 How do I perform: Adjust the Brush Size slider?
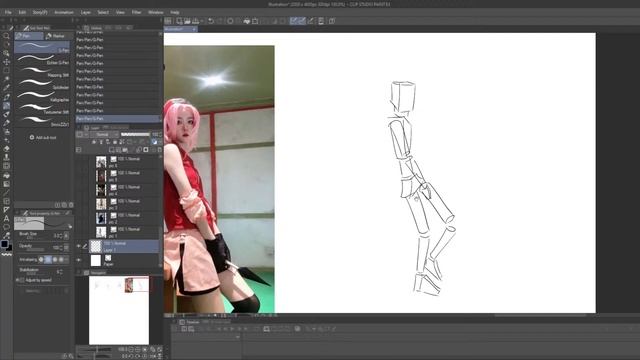click(x=35, y=238)
